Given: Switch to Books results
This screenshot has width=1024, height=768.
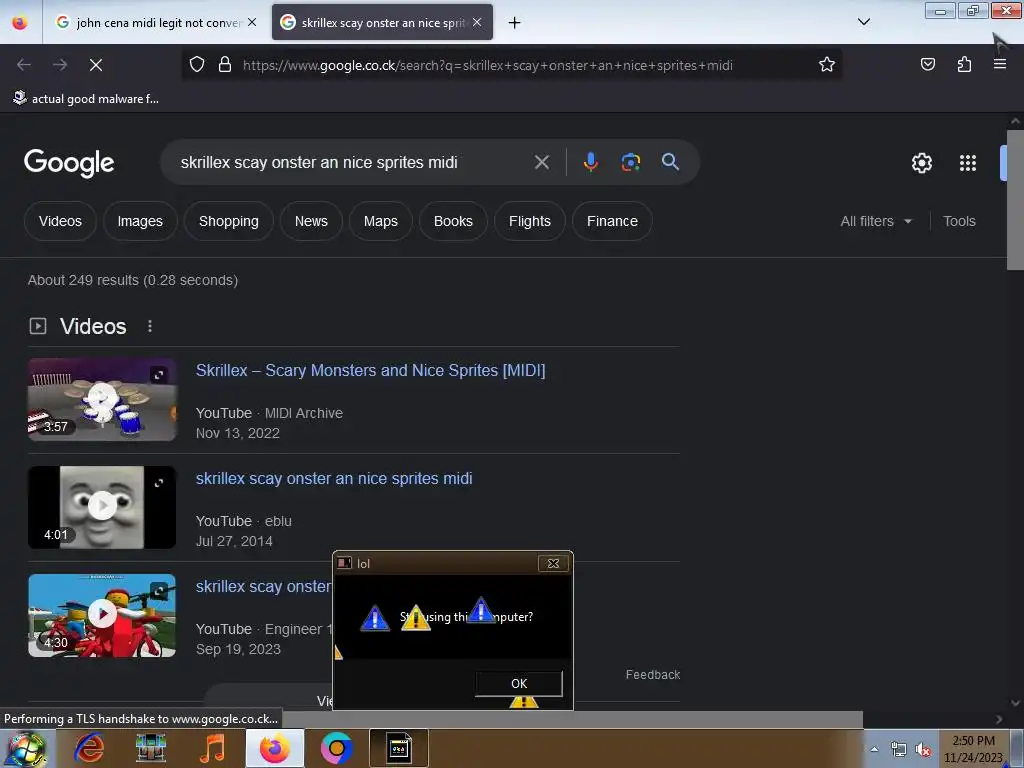Looking at the screenshot, I should [x=453, y=221].
